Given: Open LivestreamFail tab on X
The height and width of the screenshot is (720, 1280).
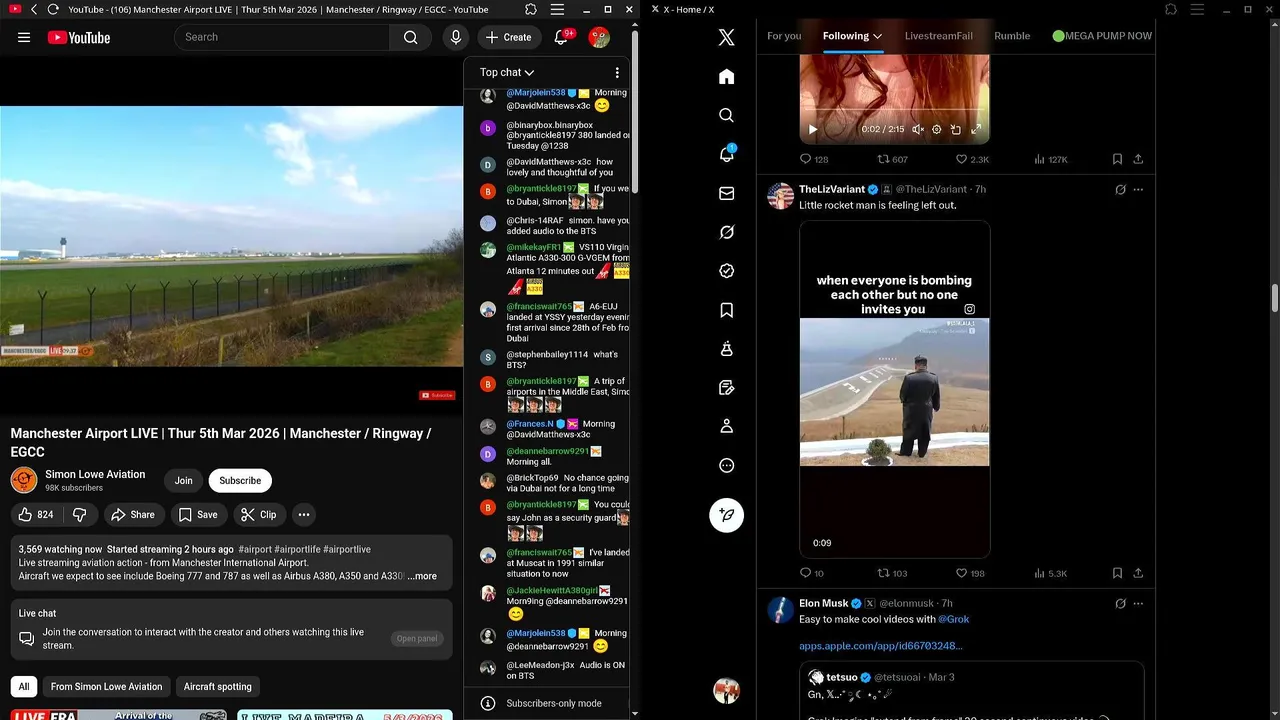Looking at the screenshot, I should click(938, 36).
